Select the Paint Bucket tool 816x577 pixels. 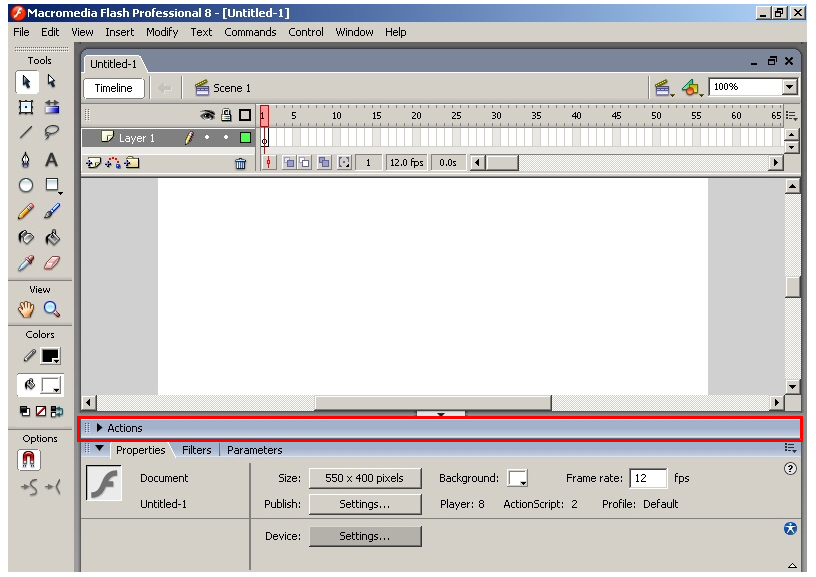(52, 238)
